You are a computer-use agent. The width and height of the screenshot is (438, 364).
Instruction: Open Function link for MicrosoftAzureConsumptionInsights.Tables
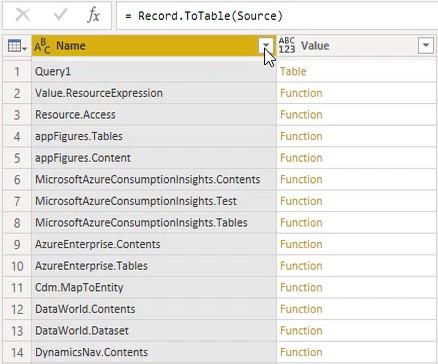coord(301,223)
